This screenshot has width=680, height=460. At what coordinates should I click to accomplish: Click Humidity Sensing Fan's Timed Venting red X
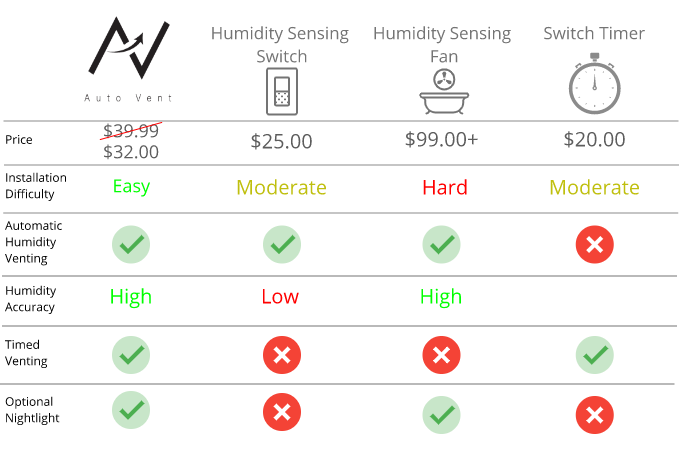pyautogui.click(x=441, y=354)
